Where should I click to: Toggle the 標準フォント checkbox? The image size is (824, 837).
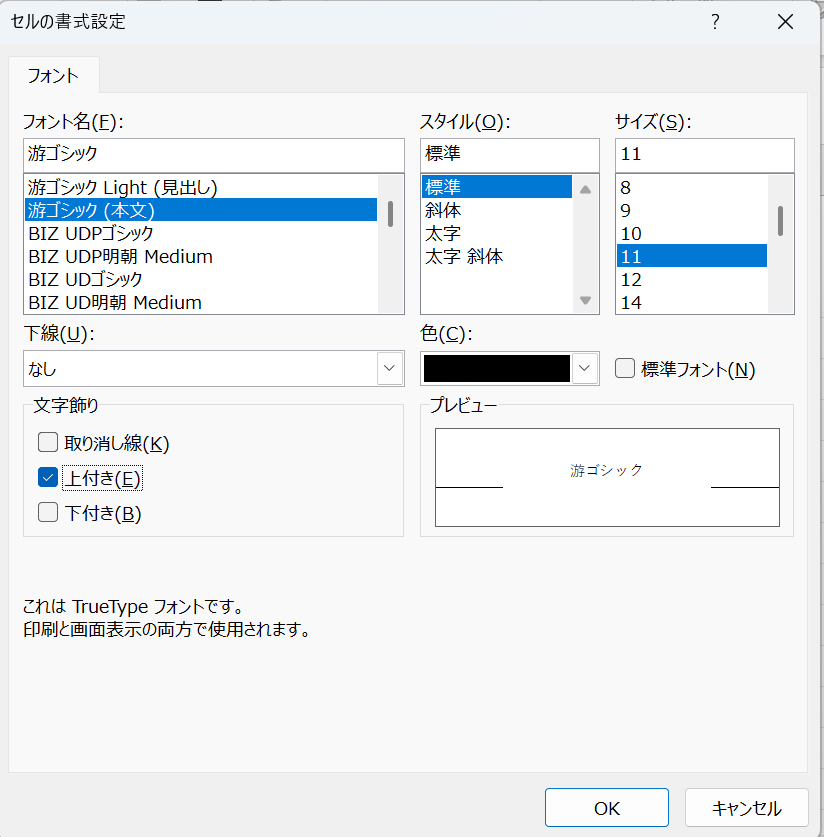625,369
